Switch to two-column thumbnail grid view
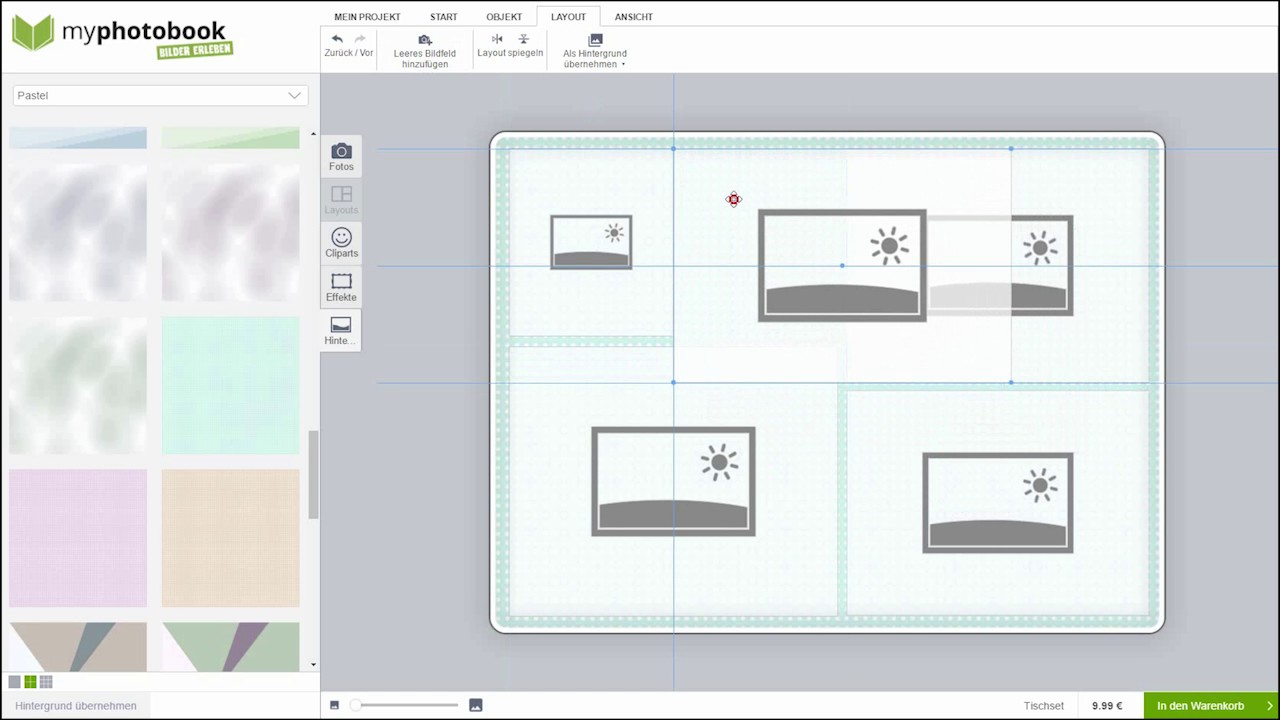Viewport: 1280px width, 720px height. [x=30, y=682]
